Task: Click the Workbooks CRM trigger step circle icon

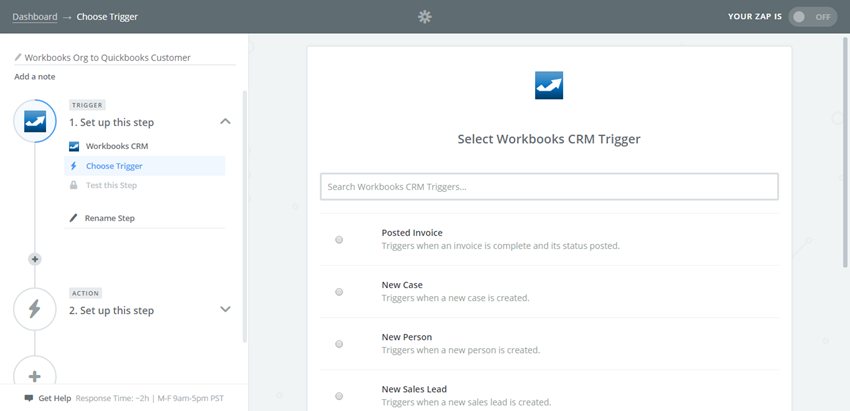Action: click(x=35, y=121)
